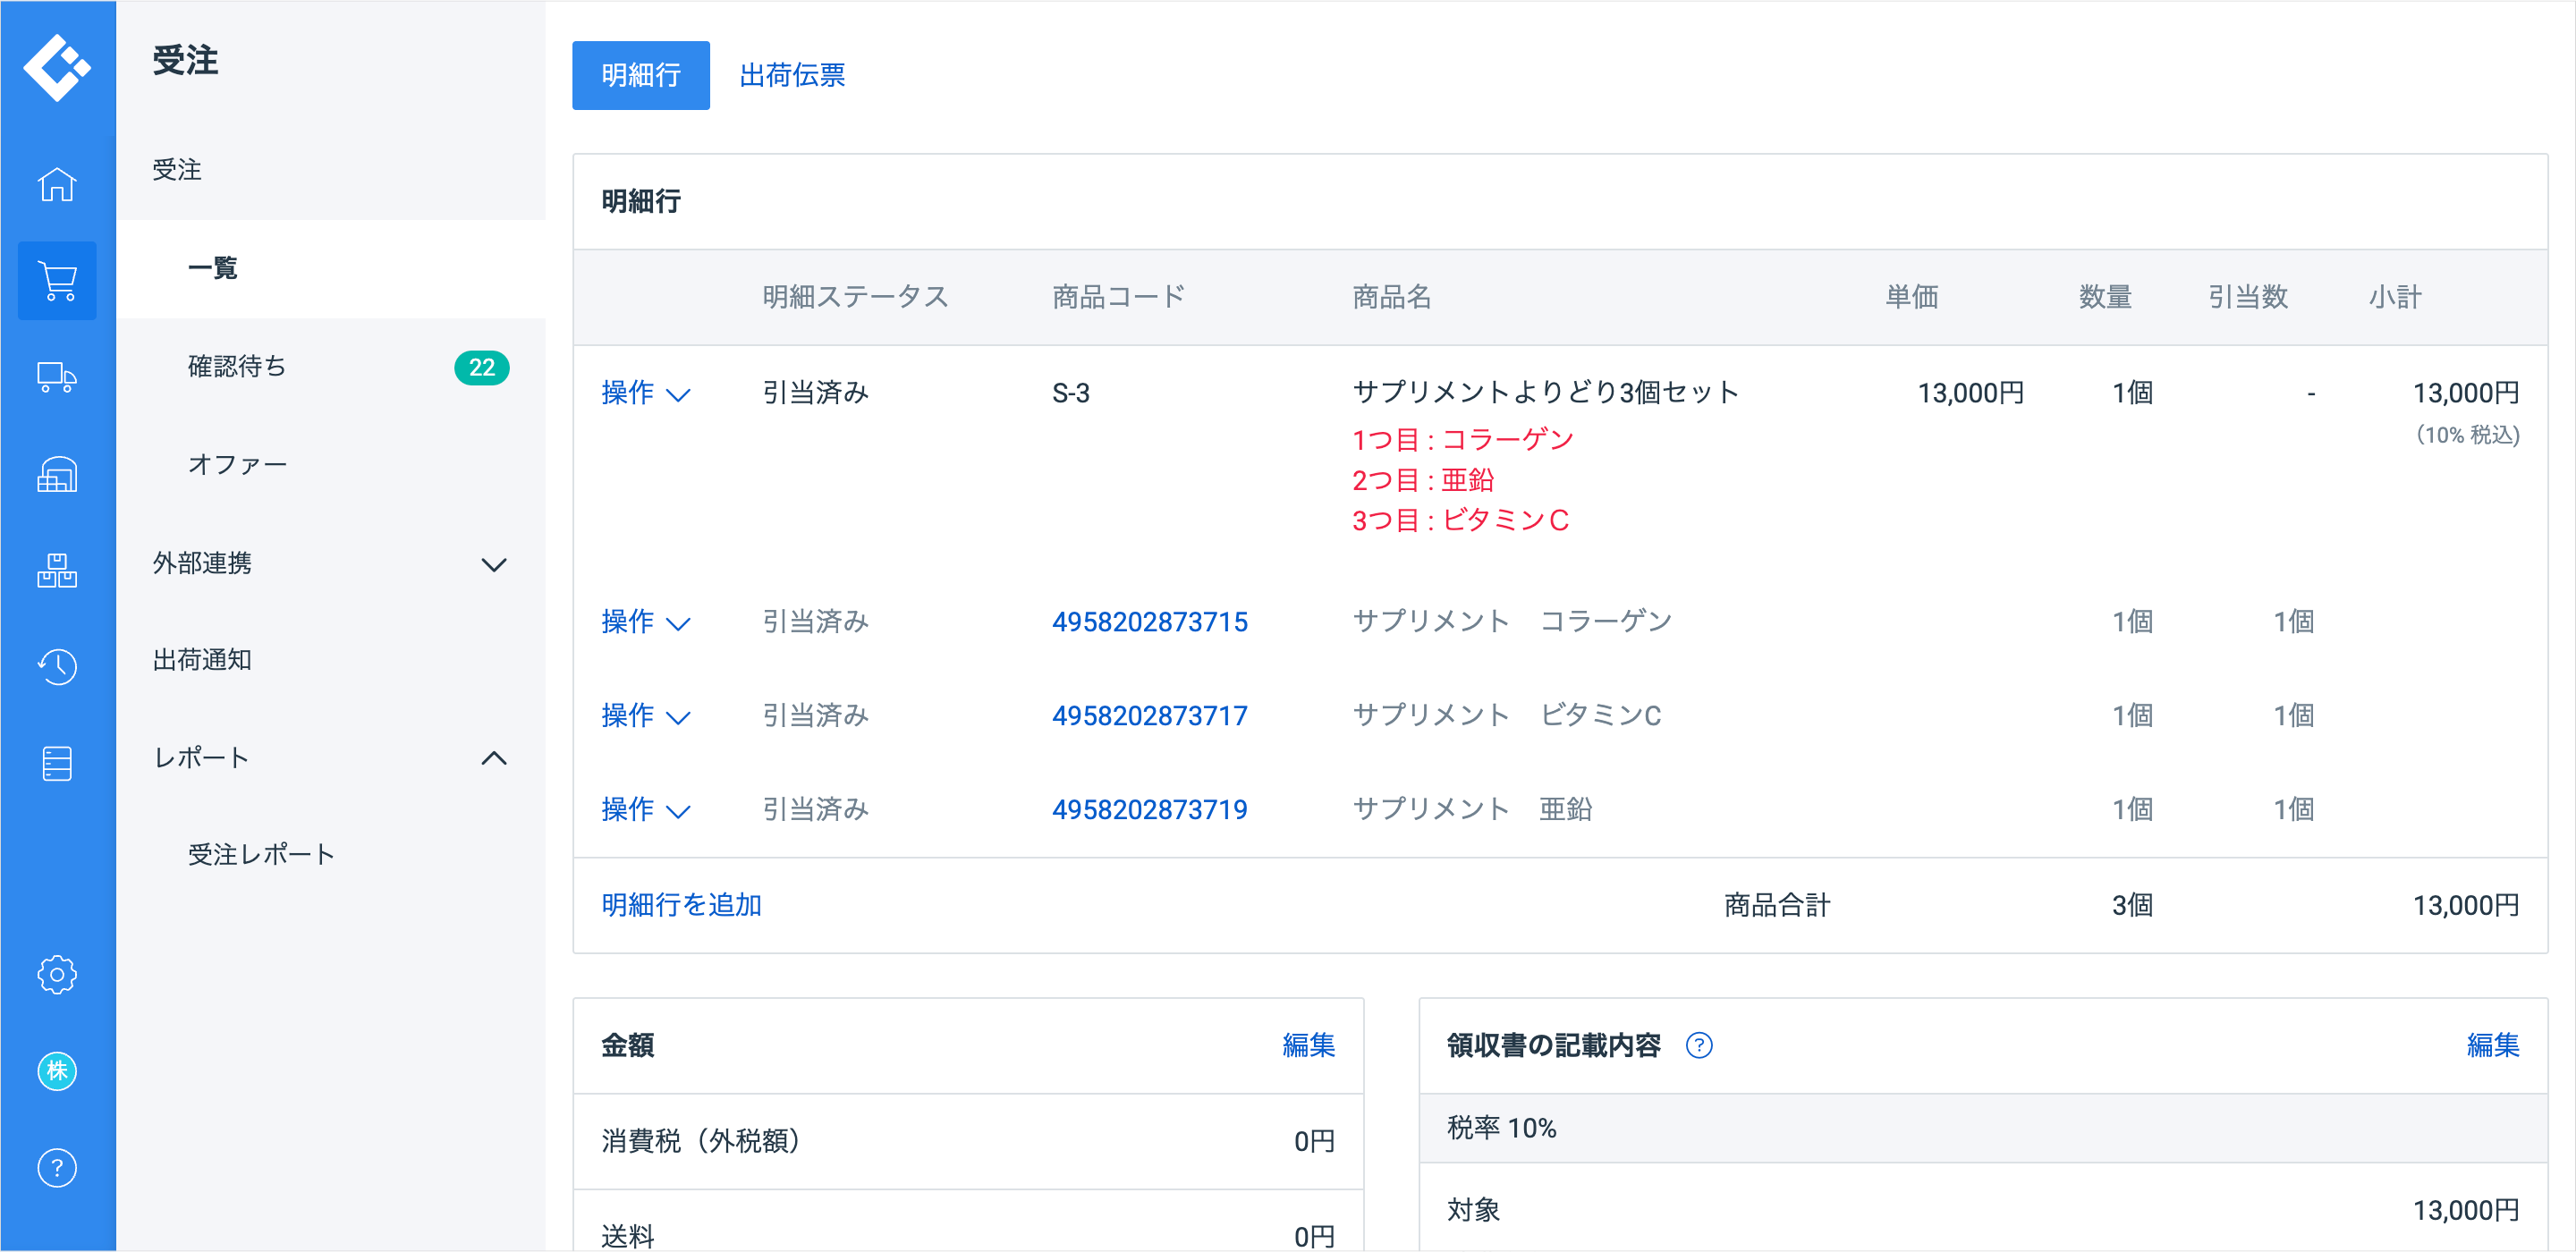The height and width of the screenshot is (1252, 2576).
Task: Open product code 4958202873715 link
Action: tap(1149, 622)
